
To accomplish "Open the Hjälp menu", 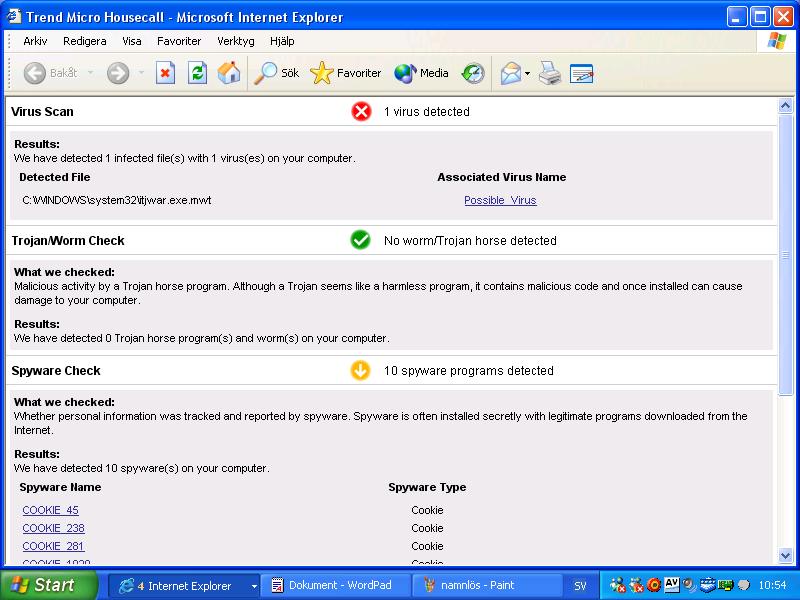I will click(x=282, y=41).
